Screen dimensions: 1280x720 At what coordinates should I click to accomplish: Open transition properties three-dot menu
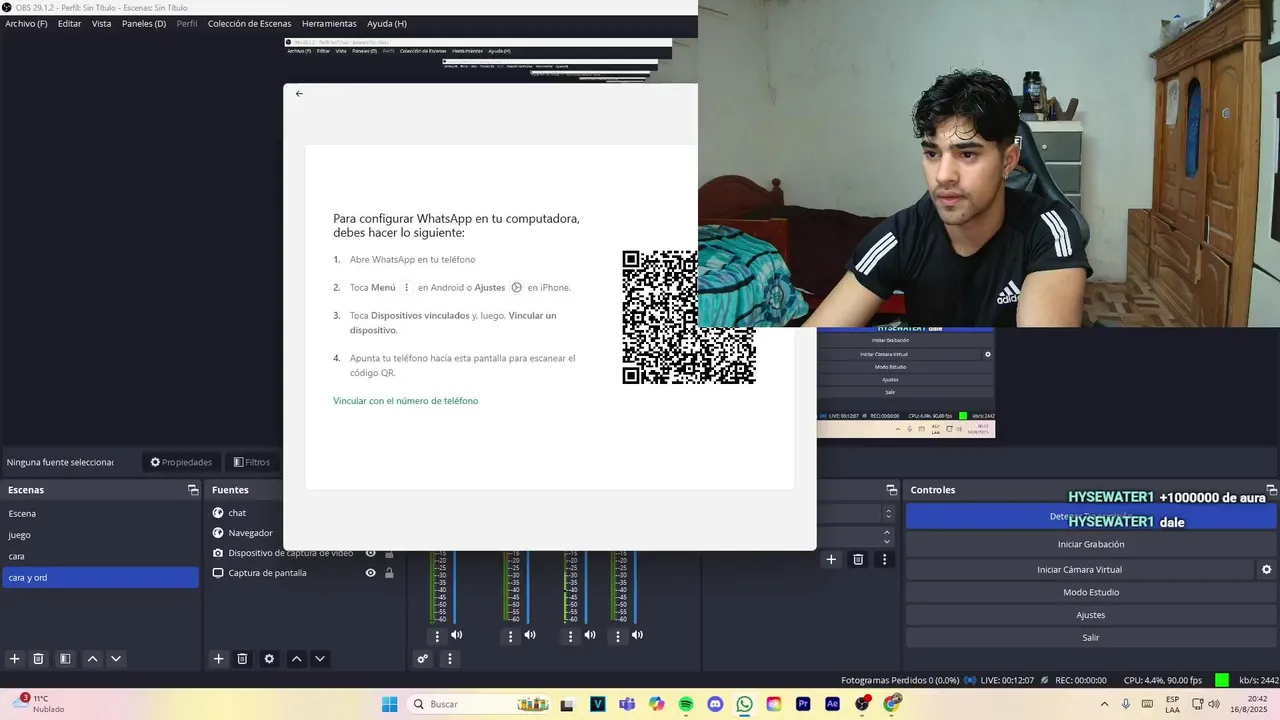pos(884,560)
